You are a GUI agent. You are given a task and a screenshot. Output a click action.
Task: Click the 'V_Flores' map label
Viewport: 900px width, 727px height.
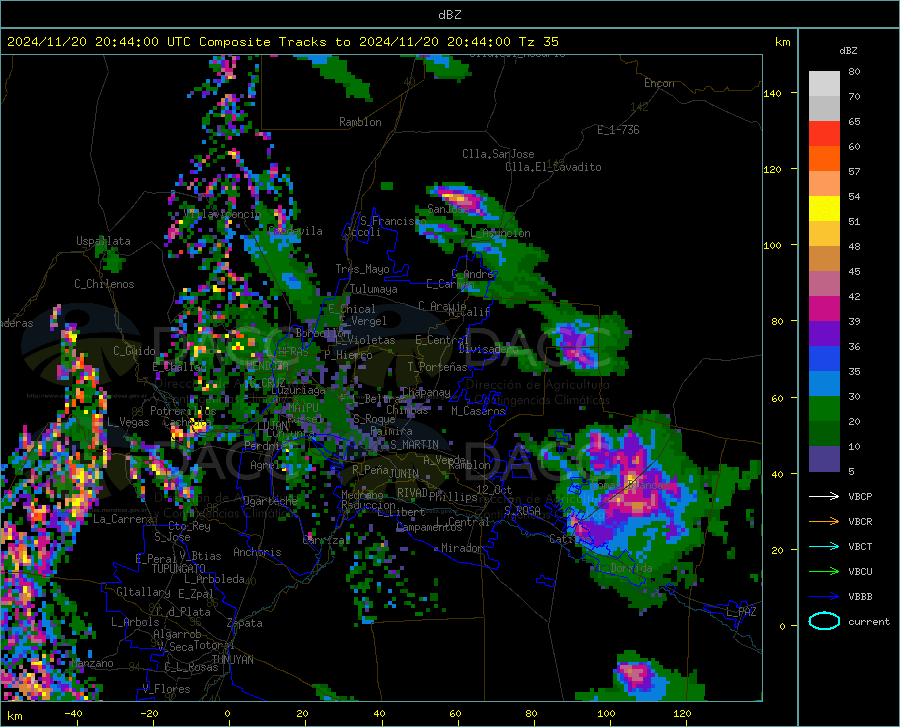pos(166,689)
